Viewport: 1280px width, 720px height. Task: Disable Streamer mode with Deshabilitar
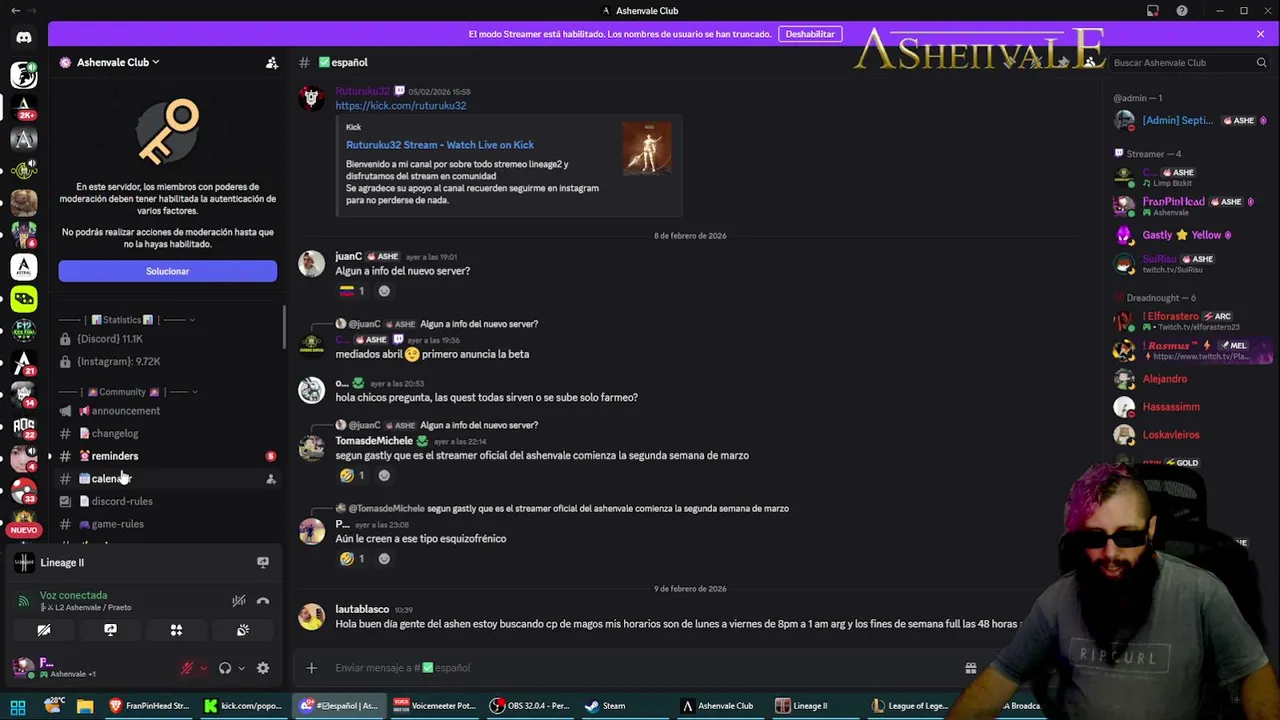(810, 34)
